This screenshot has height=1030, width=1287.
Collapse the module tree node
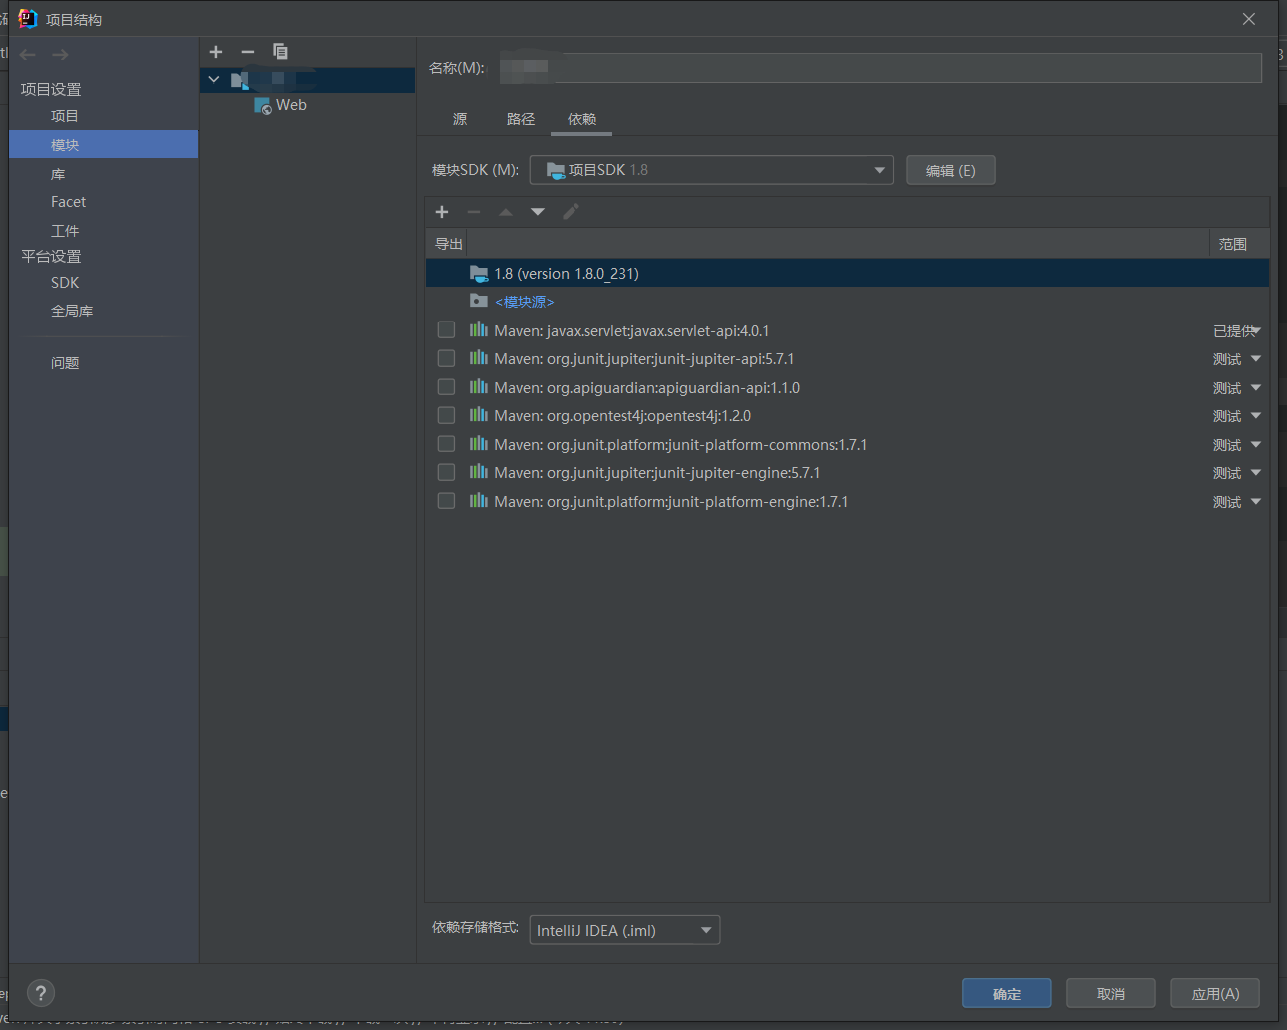tap(214, 80)
